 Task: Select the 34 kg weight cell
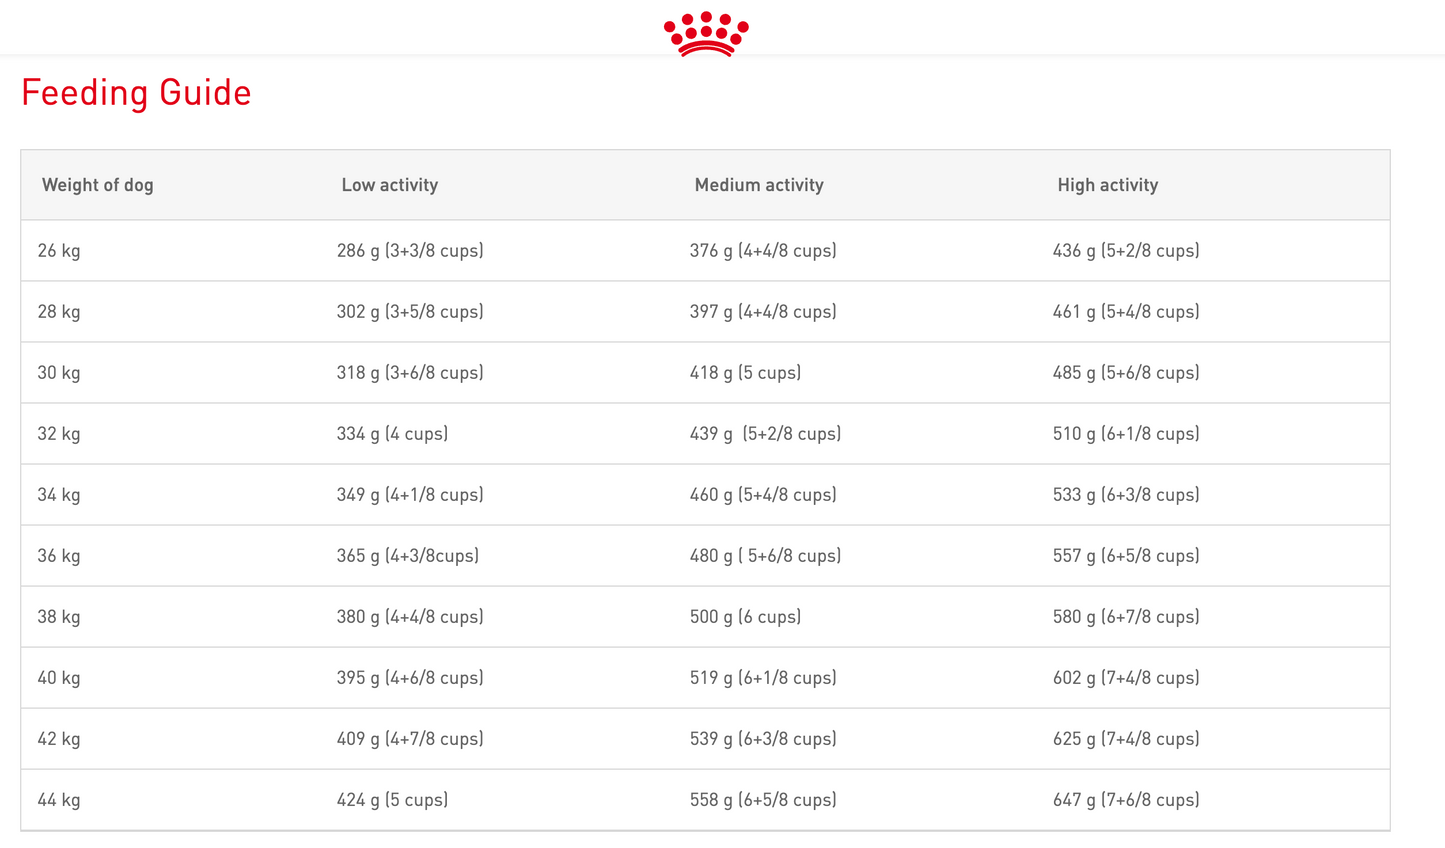[59, 495]
